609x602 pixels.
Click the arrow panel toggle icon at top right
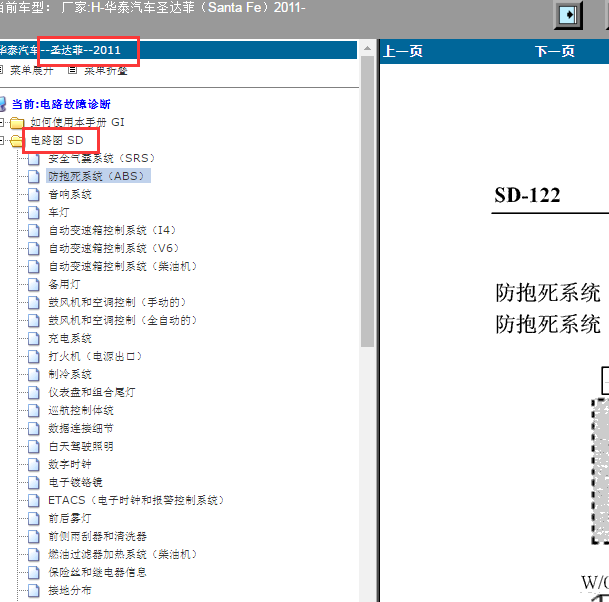(x=568, y=16)
